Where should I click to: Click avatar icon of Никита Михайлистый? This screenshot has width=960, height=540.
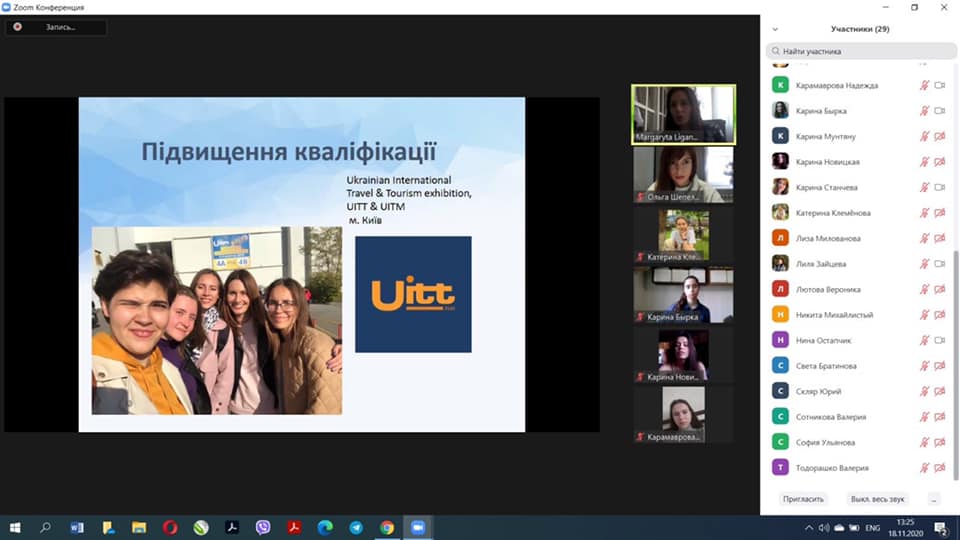[x=780, y=315]
